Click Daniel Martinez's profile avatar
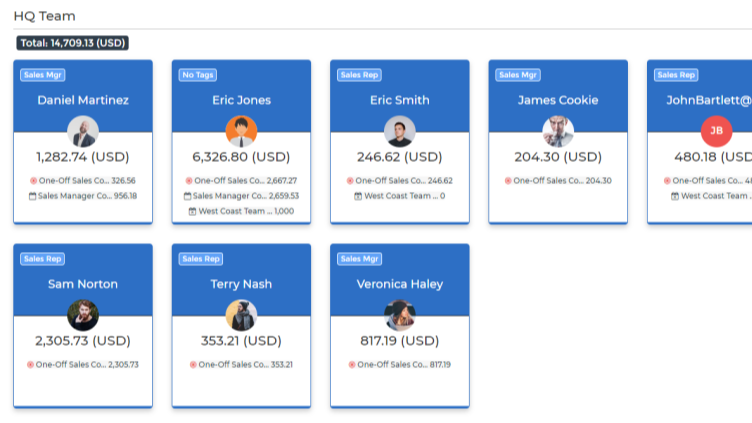The width and height of the screenshot is (752, 423). point(83,131)
